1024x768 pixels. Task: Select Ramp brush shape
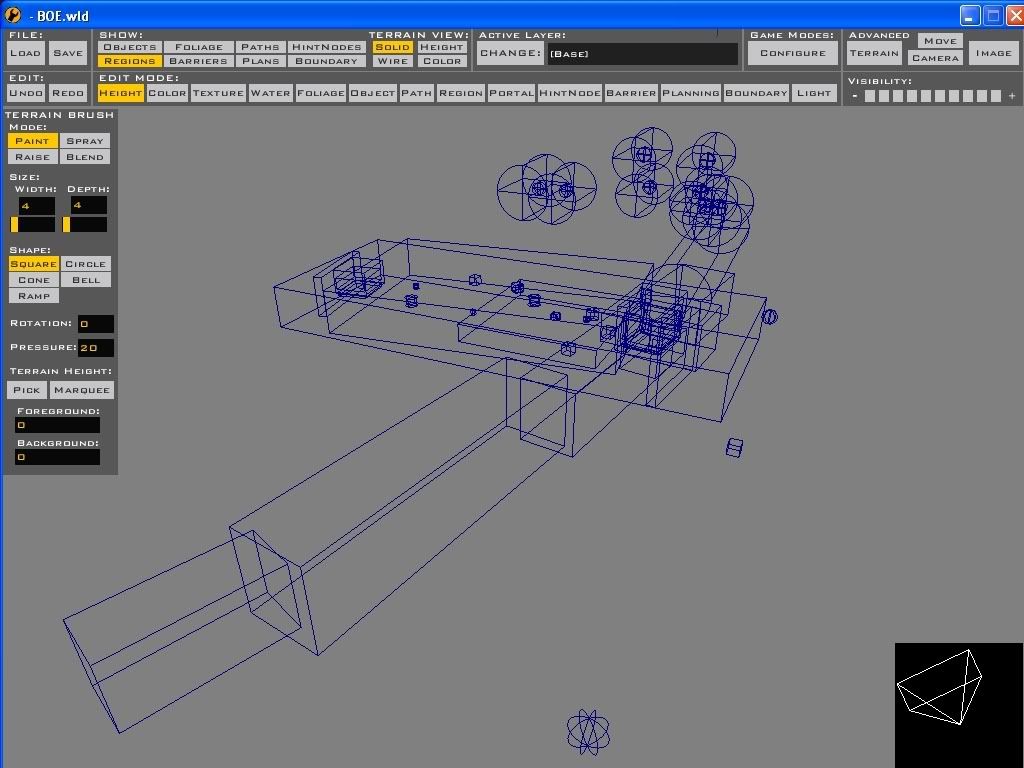click(33, 296)
